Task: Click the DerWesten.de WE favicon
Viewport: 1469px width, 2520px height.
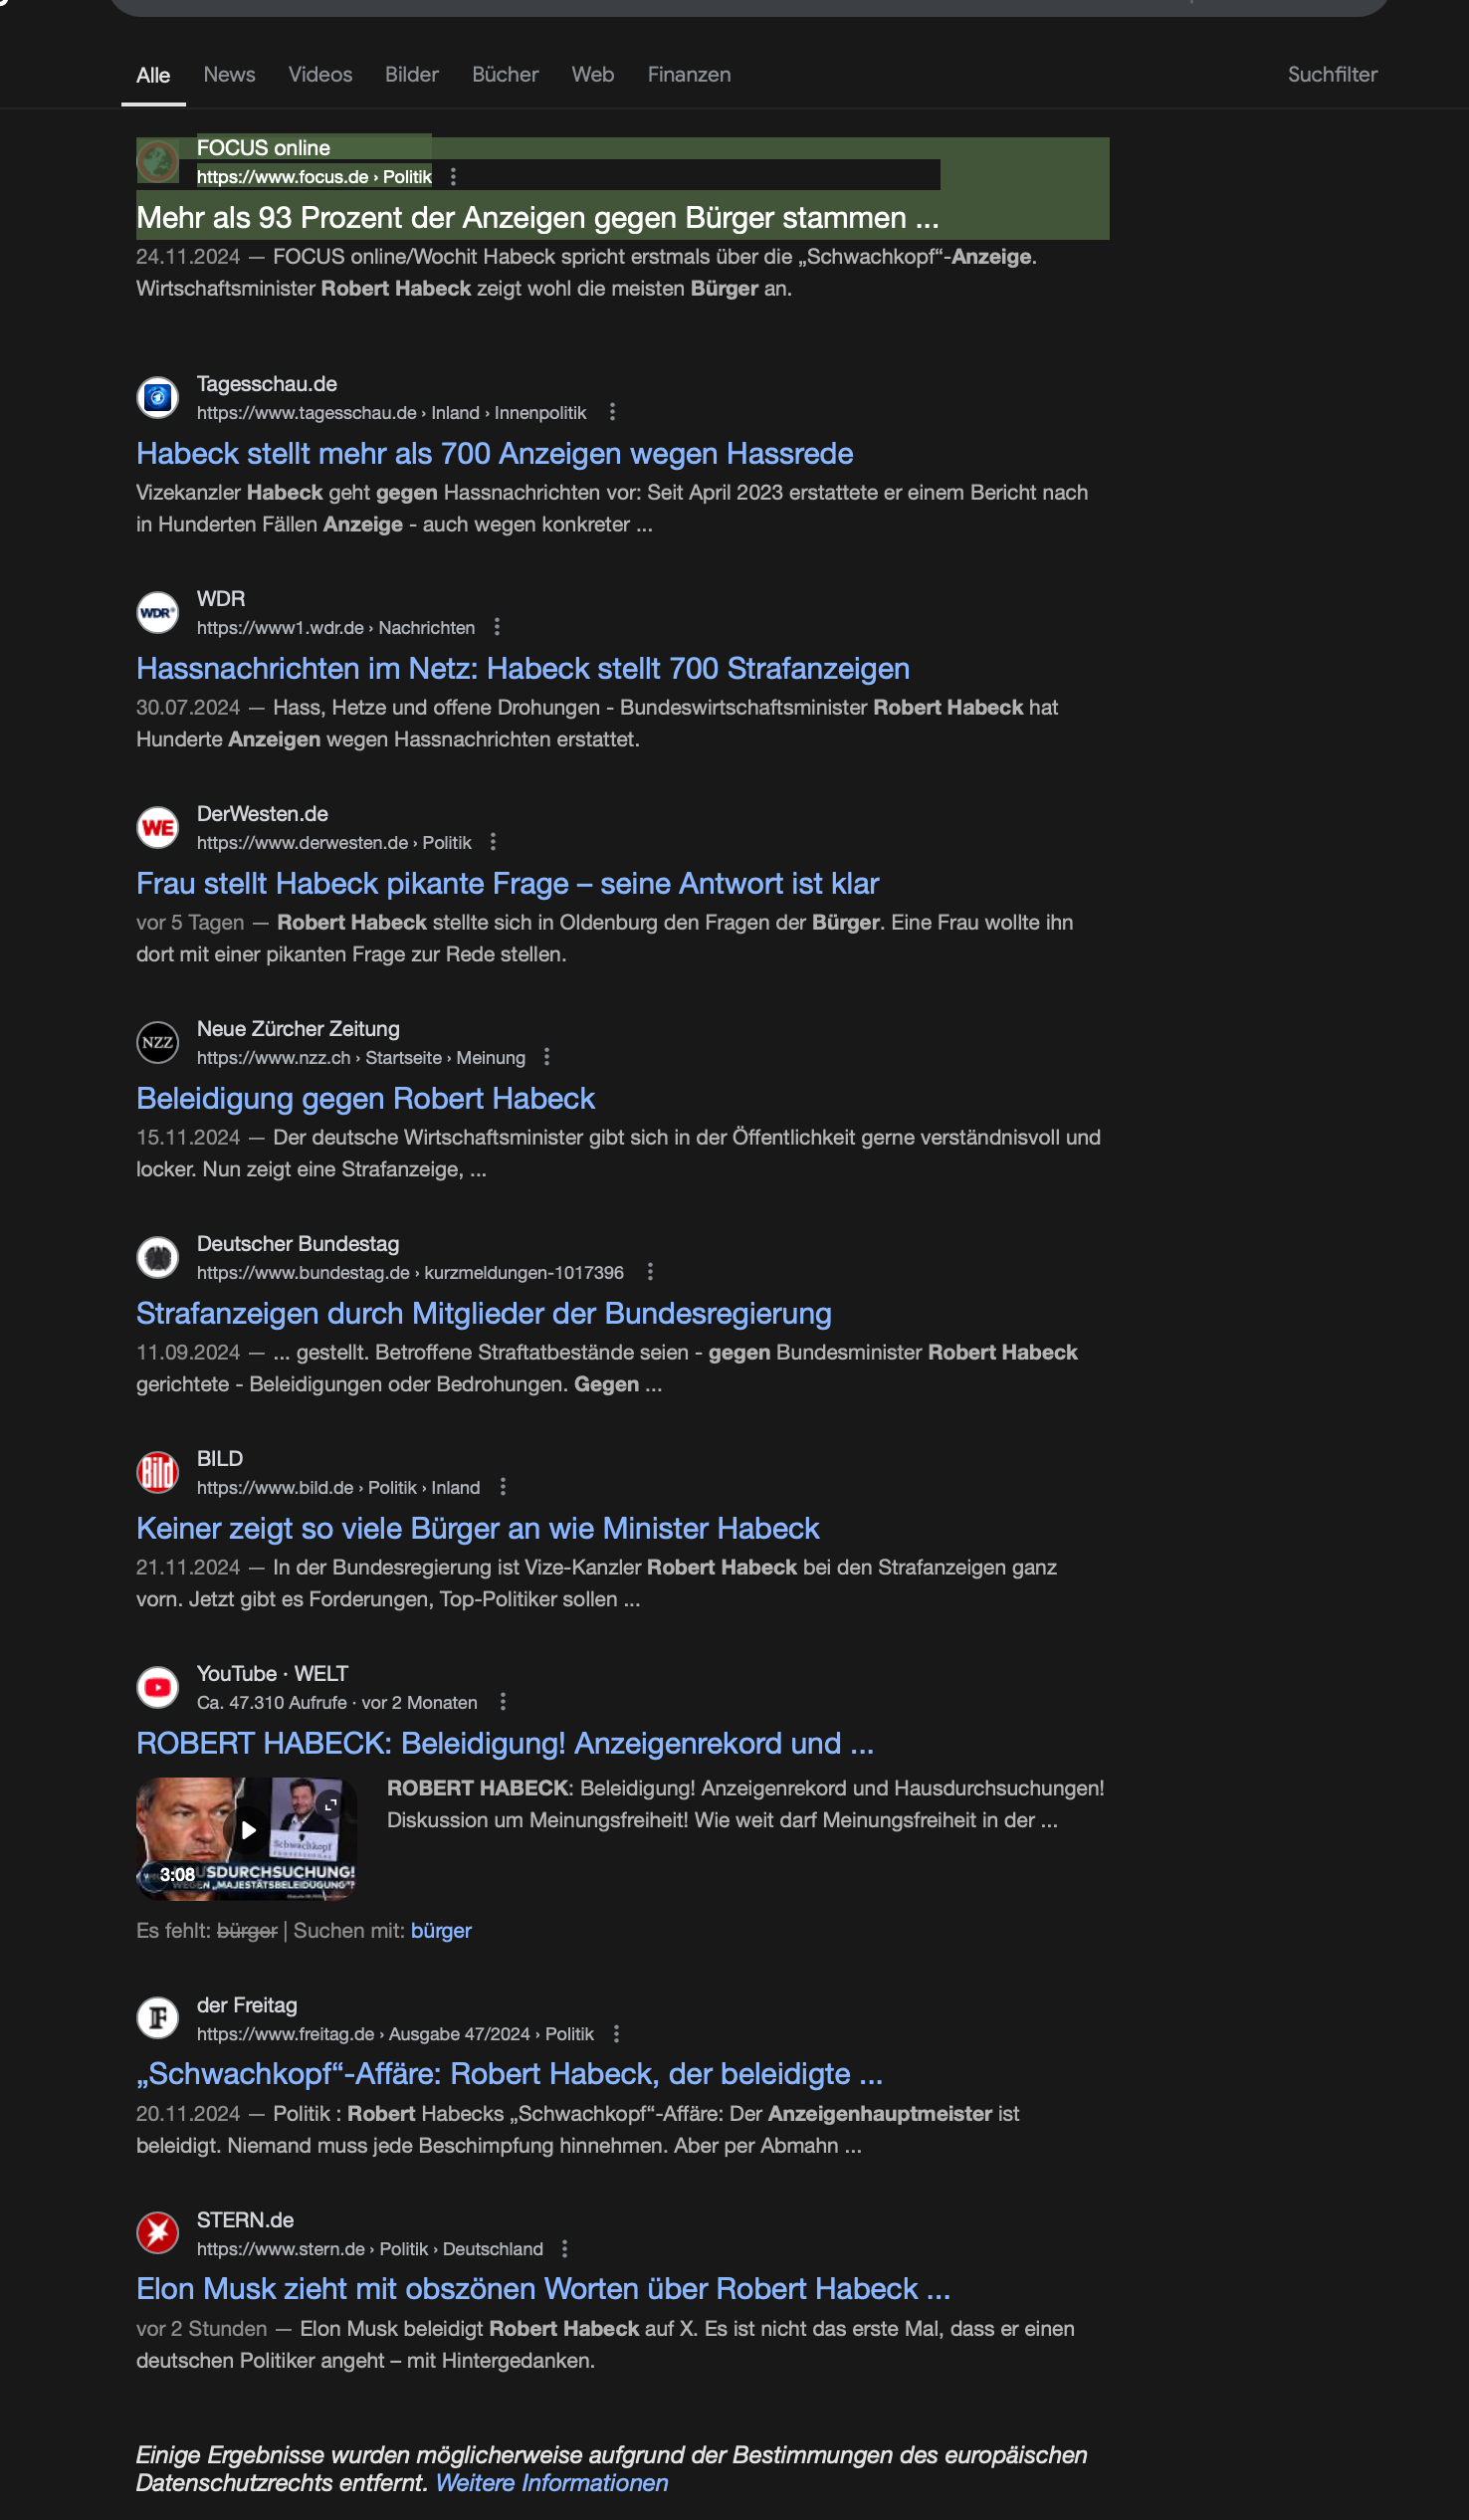Action: [157, 827]
